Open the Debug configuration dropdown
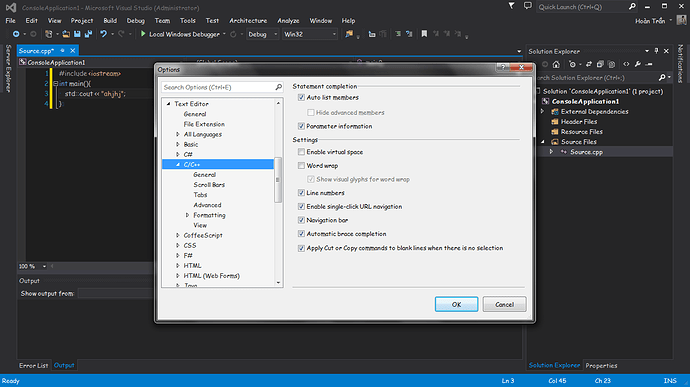This screenshot has width=690, height=387. click(x=262, y=34)
